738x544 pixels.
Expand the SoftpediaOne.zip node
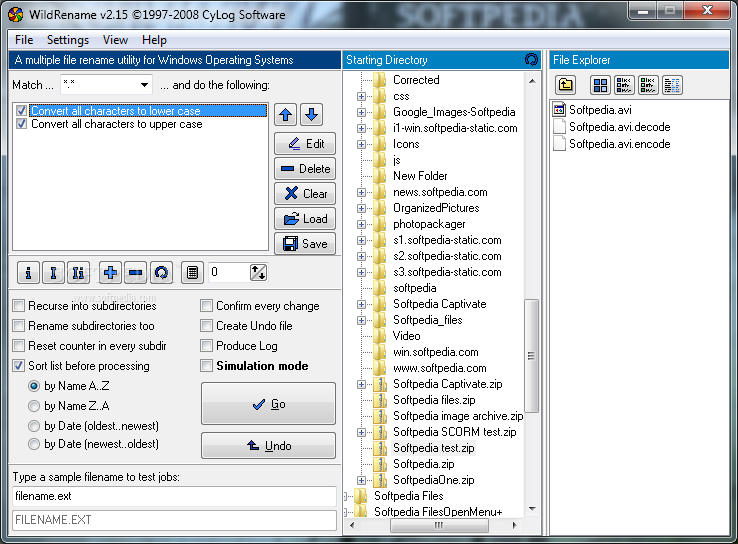pyautogui.click(x=361, y=480)
